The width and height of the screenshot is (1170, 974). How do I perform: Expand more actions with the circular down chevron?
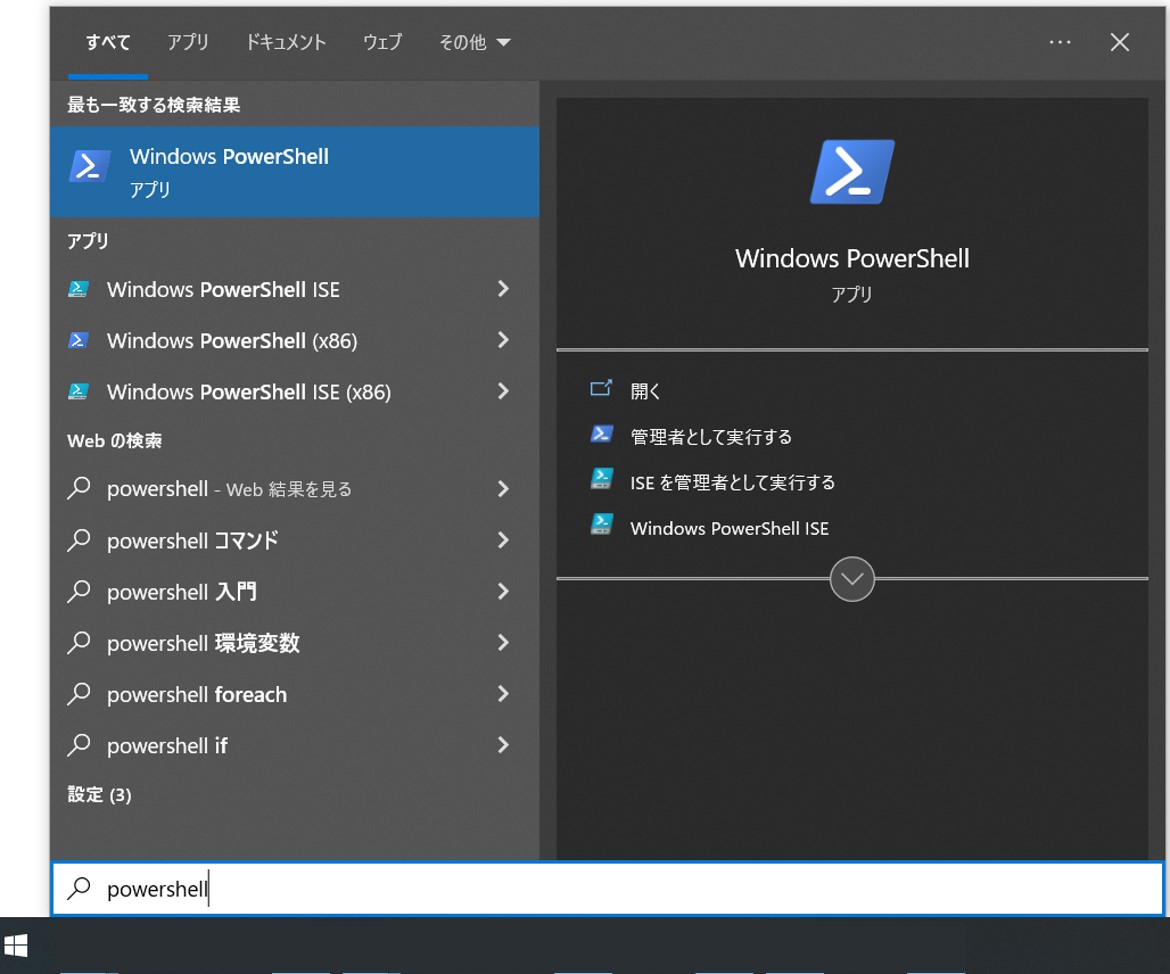point(852,579)
